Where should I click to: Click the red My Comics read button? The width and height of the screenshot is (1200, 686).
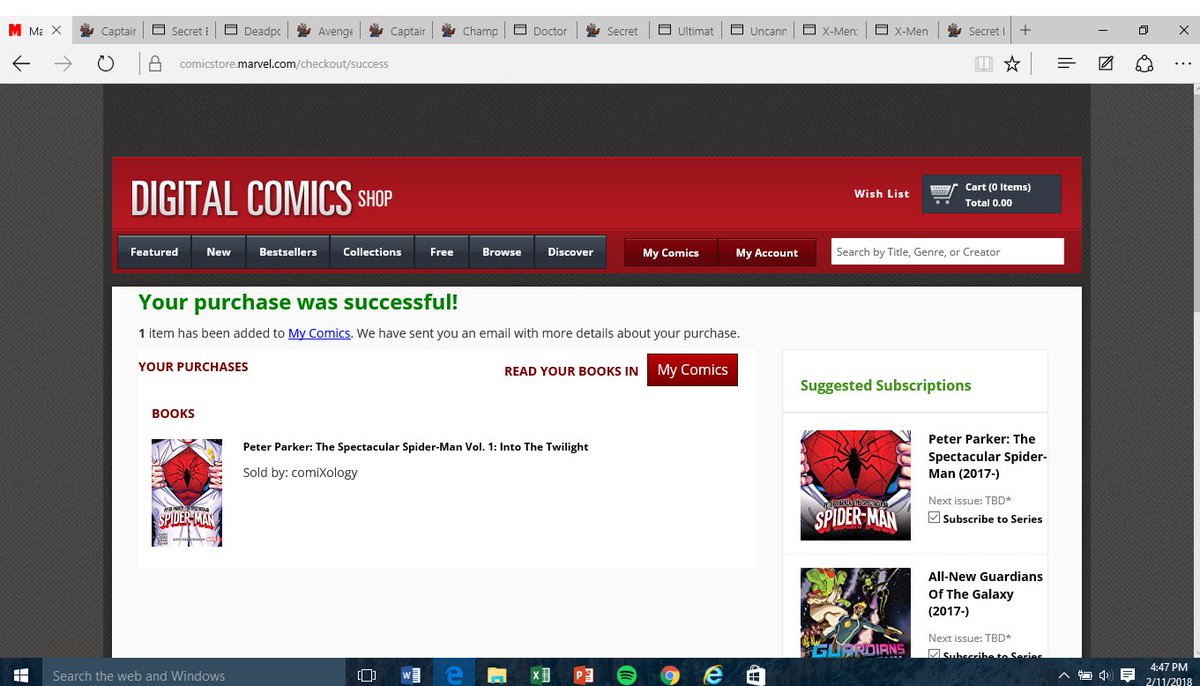[x=692, y=370]
